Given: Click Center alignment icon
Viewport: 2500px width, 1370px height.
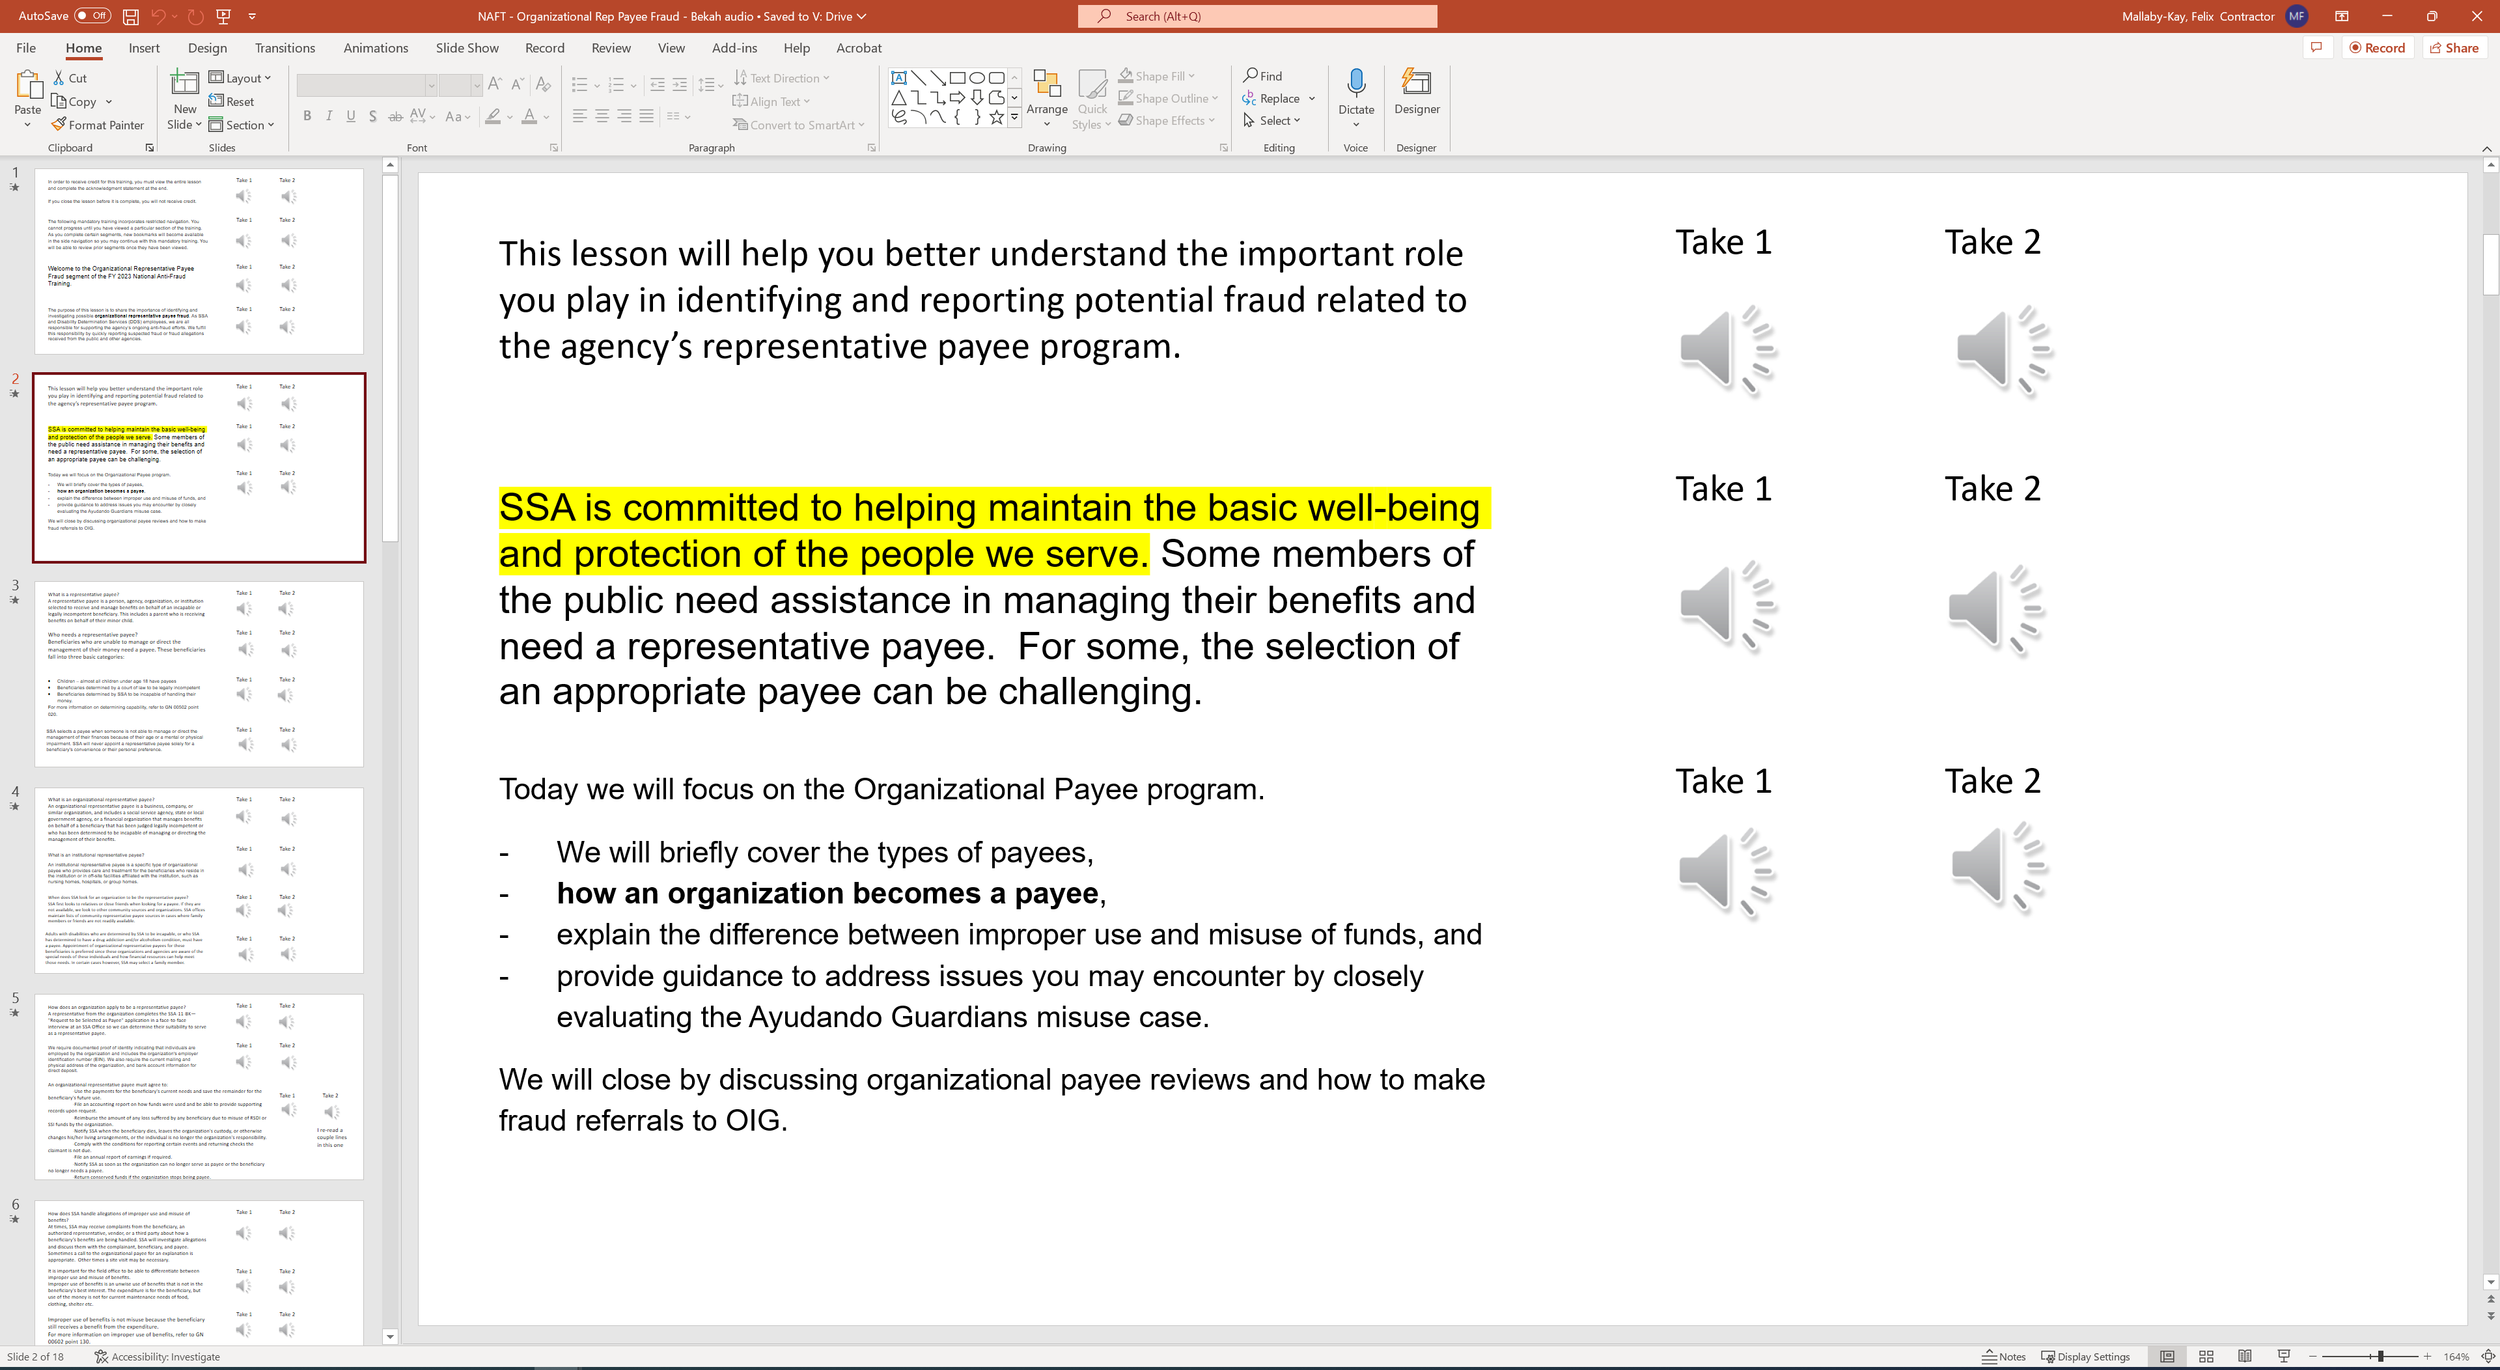Looking at the screenshot, I should coord(602,117).
